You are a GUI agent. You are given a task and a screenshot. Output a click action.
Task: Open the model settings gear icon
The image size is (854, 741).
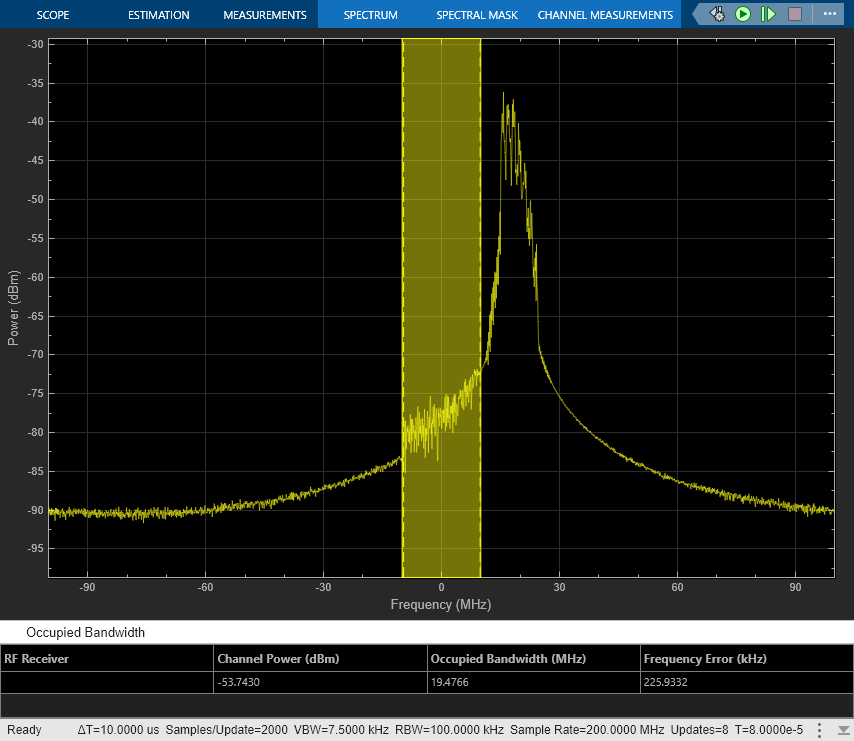717,14
